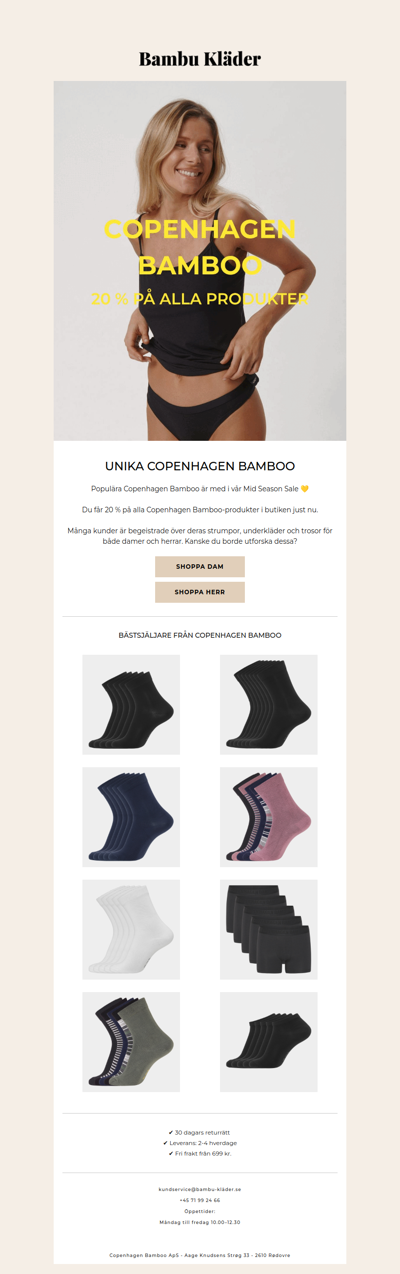Click the yellow Copenhagen Bamboo headline
400x1274 pixels.
coord(200,247)
